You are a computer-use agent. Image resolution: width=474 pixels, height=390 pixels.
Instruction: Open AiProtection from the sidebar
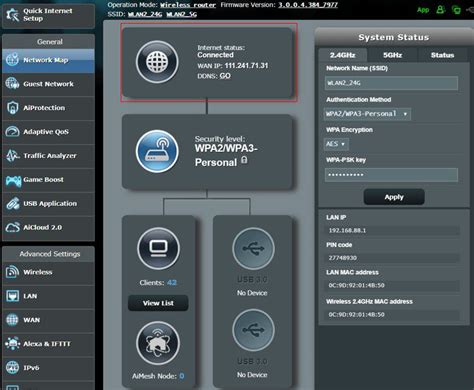48,108
